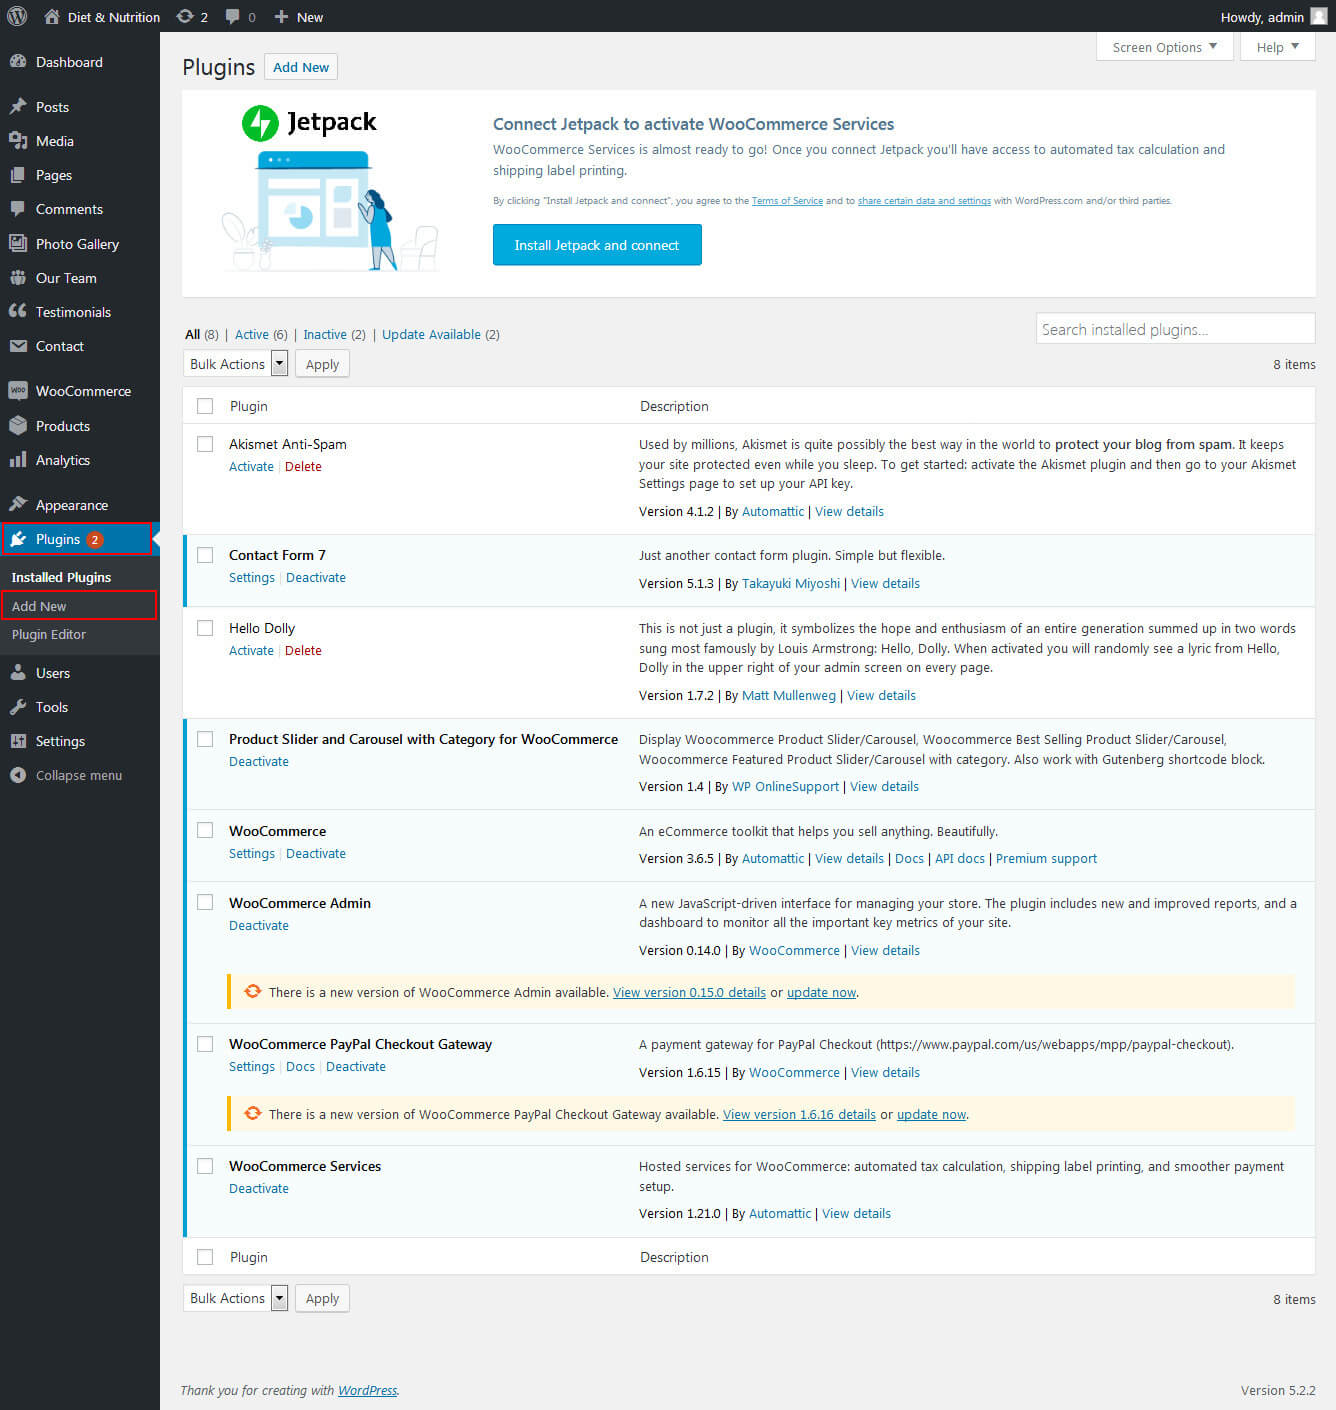Open the updates icon showing 2
Viewport: 1336px width, 1410px height.
[185, 16]
